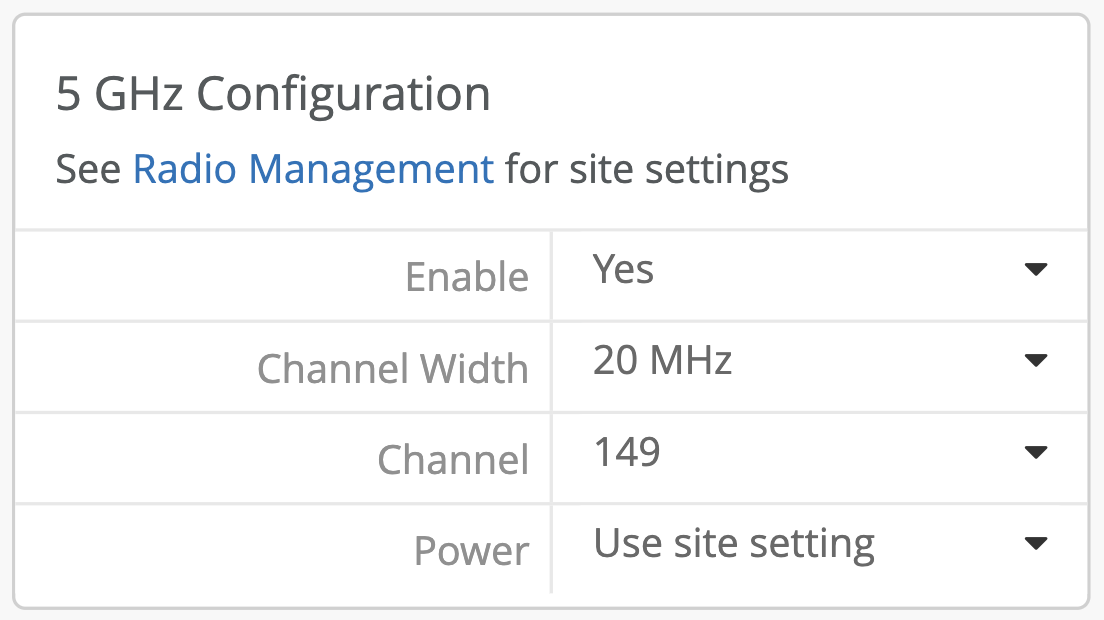This screenshot has width=1104, height=620.
Task: Select the Enable field label
Action: 467,277
